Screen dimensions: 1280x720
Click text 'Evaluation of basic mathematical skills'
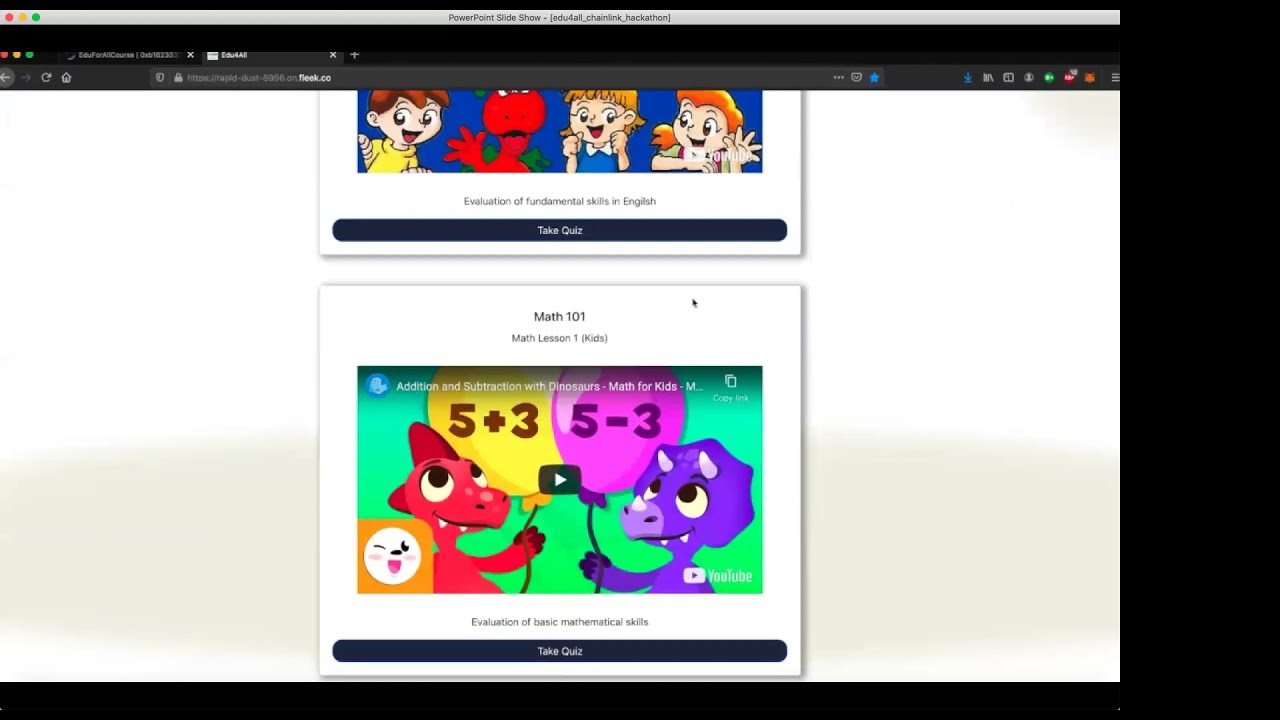pyautogui.click(x=560, y=622)
